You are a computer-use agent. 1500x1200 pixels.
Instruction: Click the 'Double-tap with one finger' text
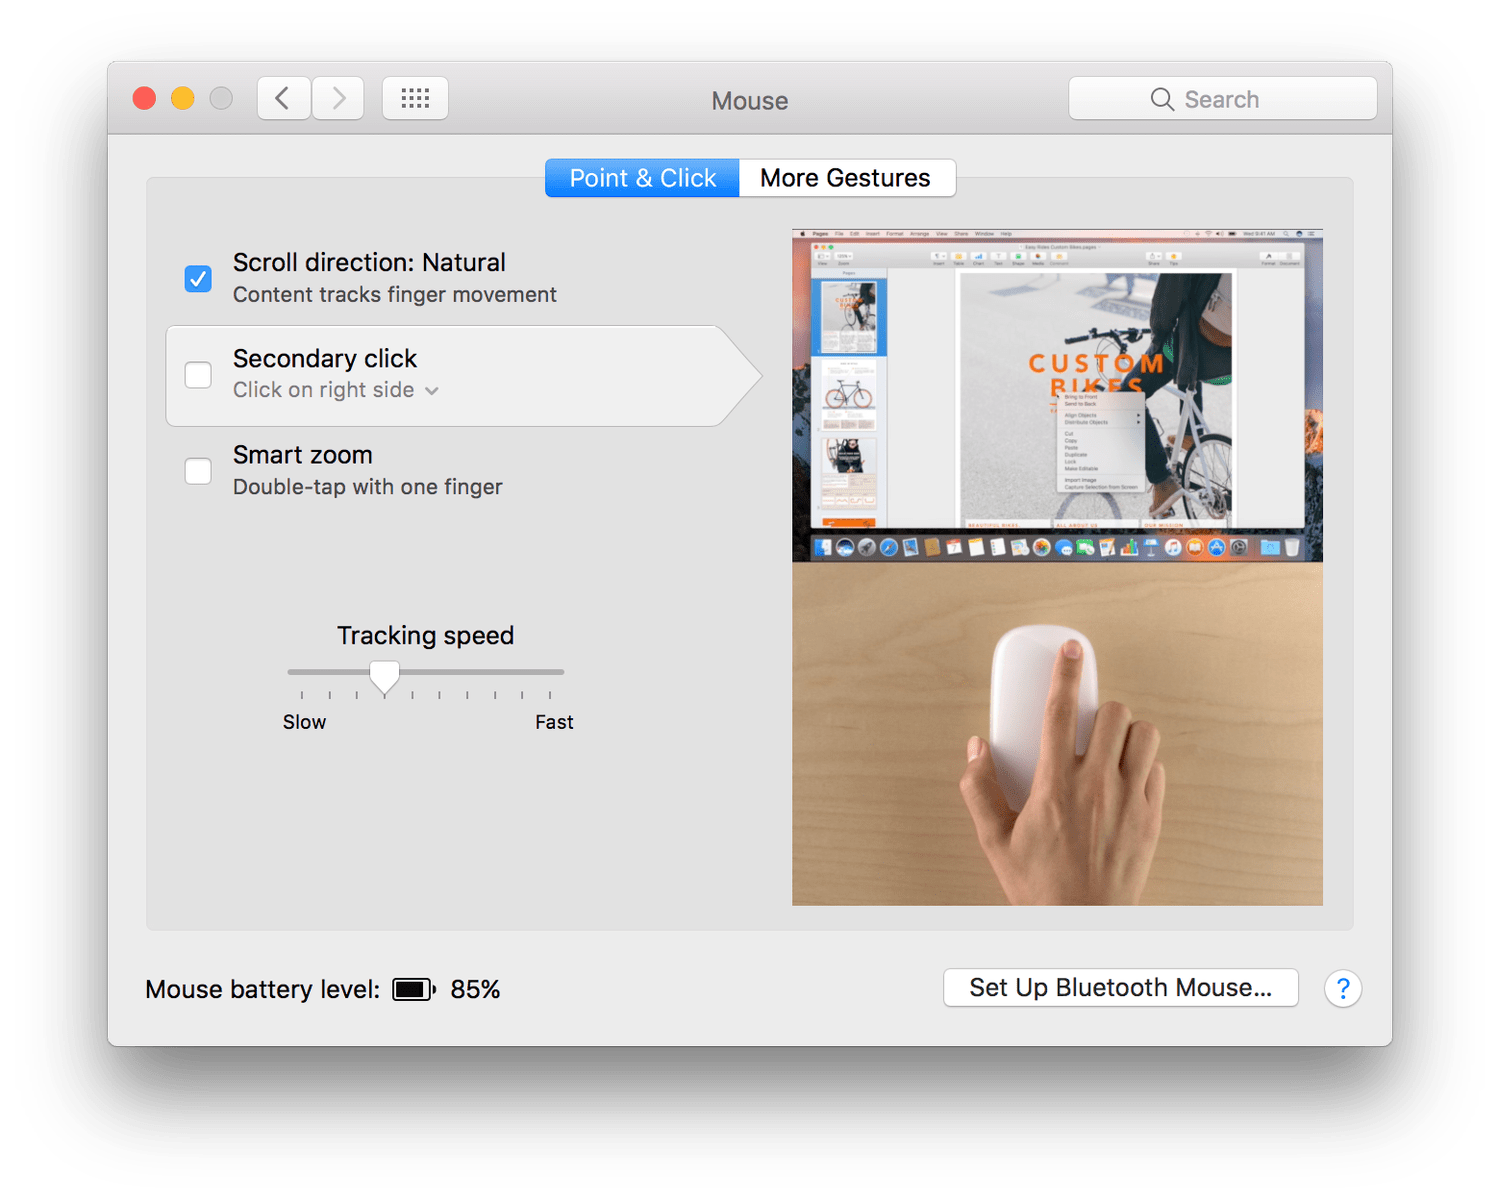[x=368, y=487]
